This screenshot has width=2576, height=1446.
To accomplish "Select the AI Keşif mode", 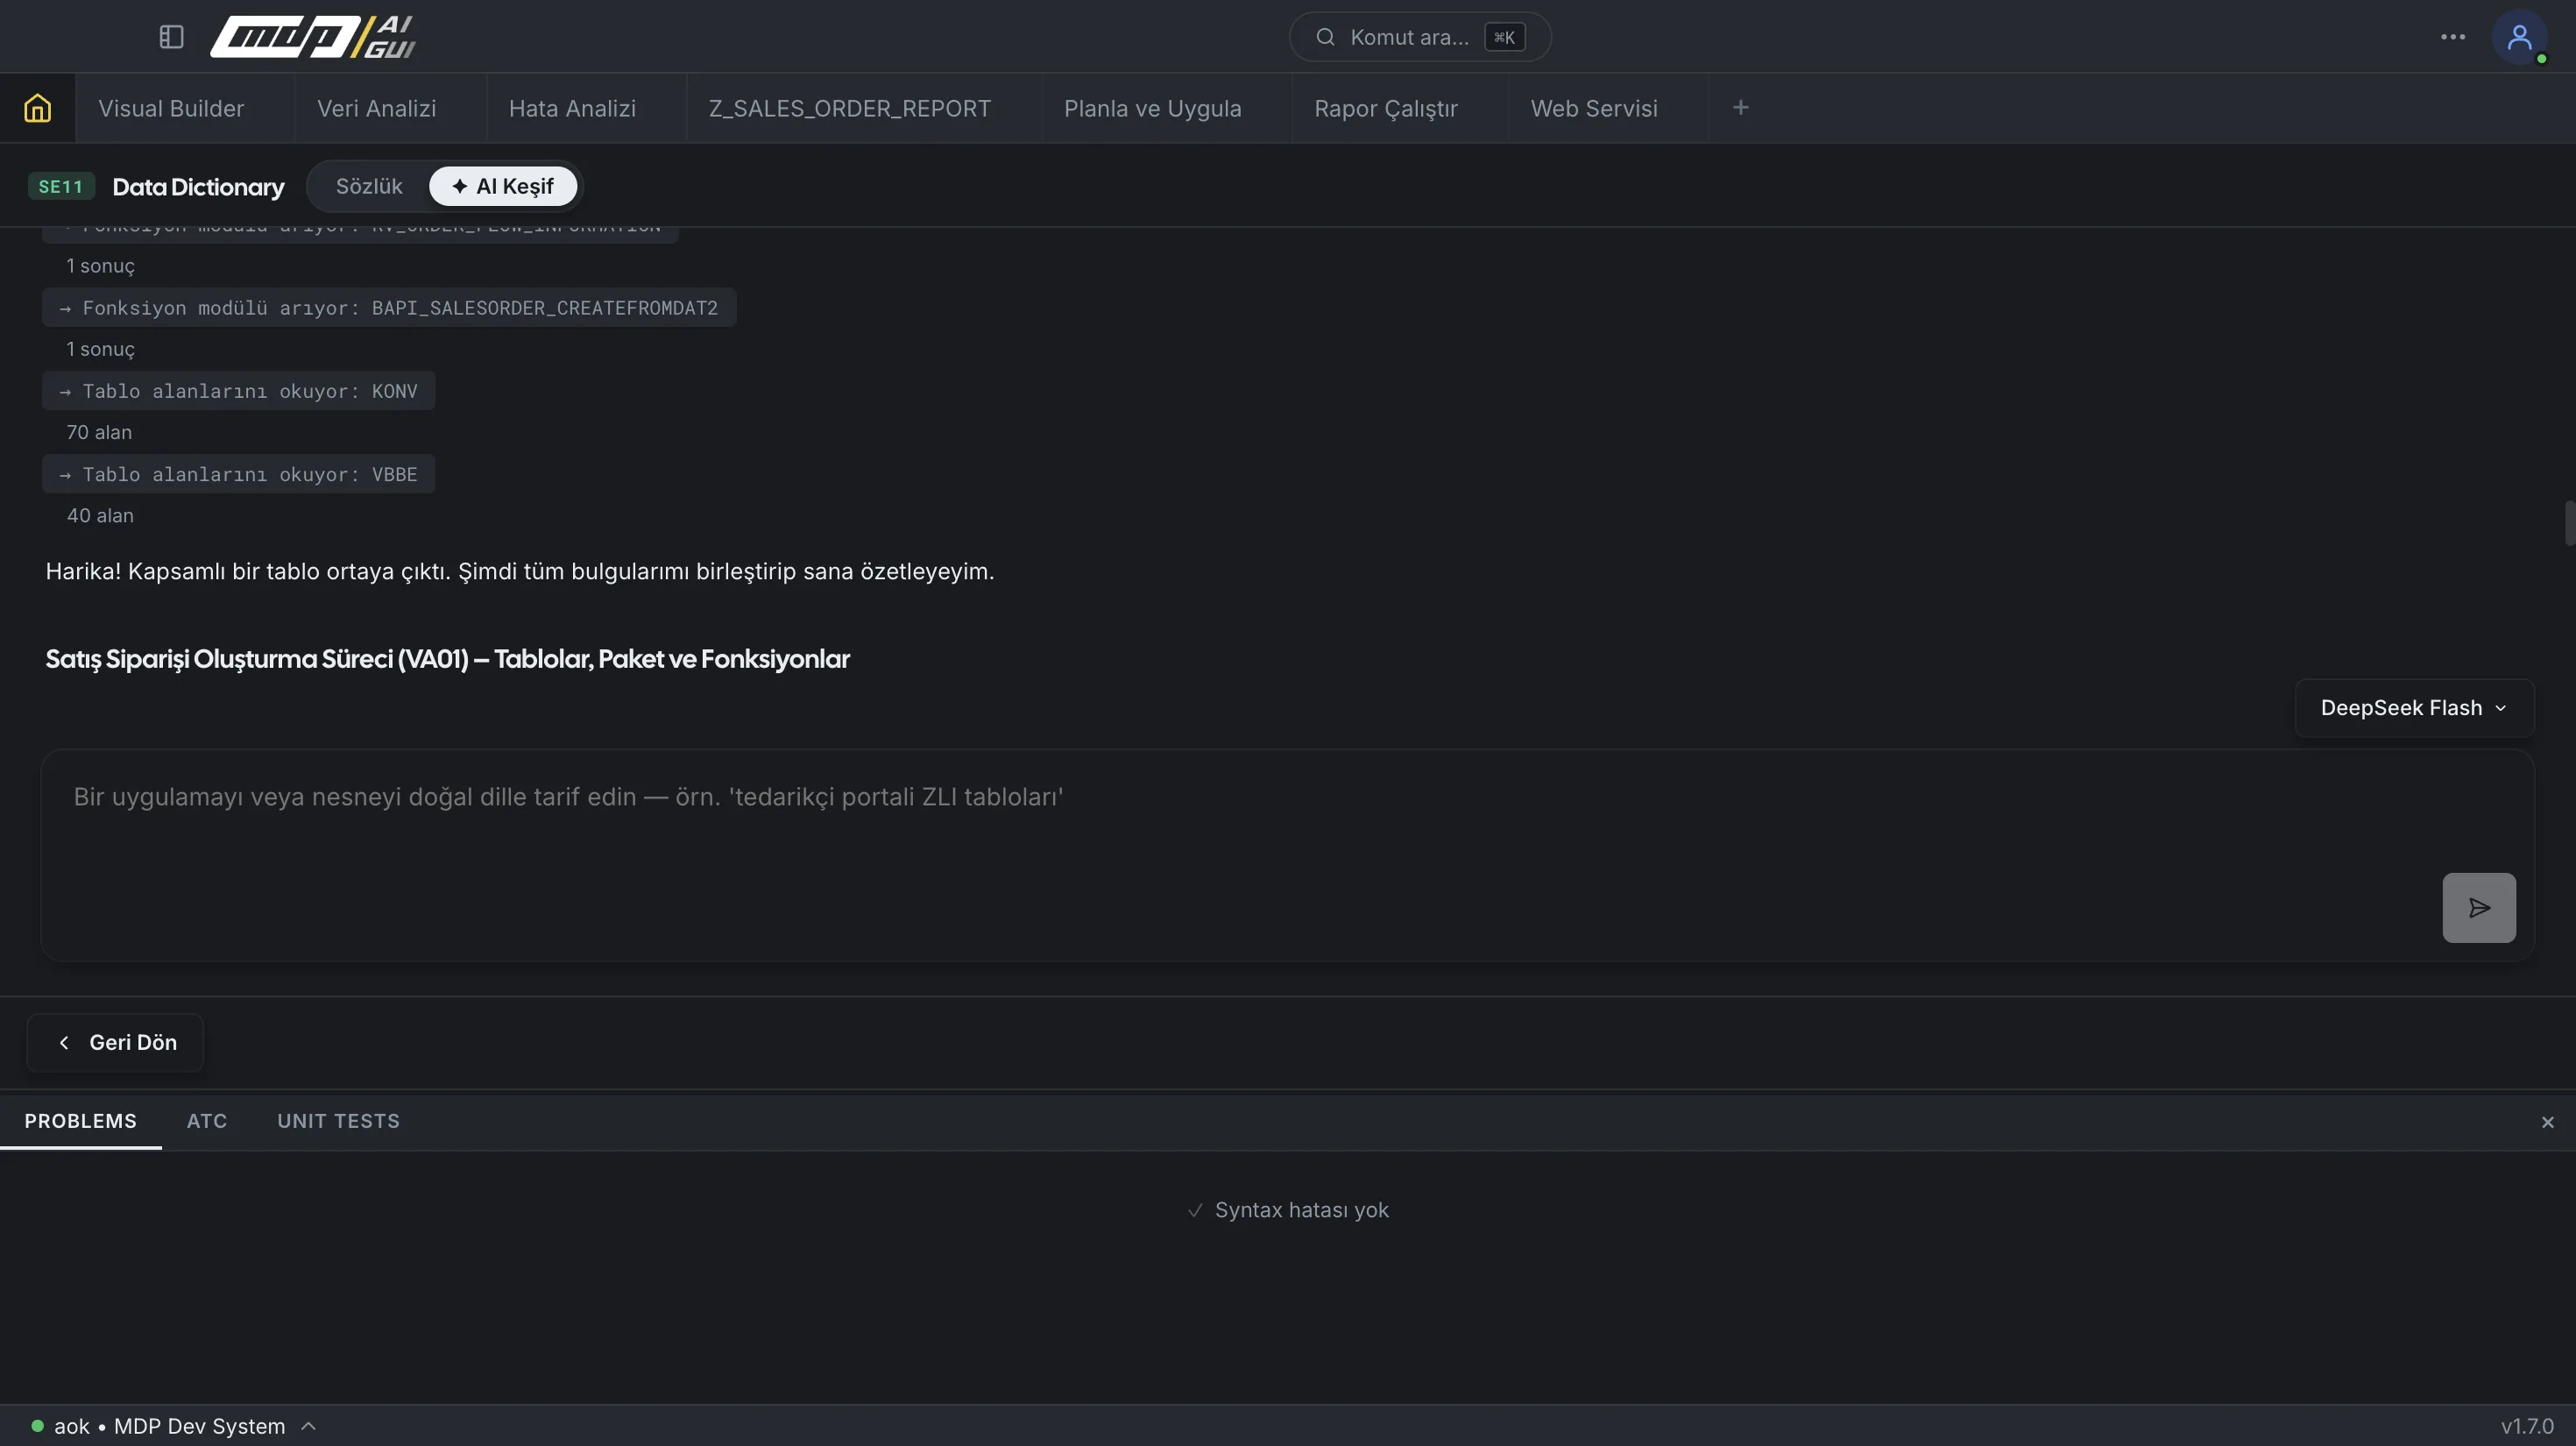I will 502,187.
